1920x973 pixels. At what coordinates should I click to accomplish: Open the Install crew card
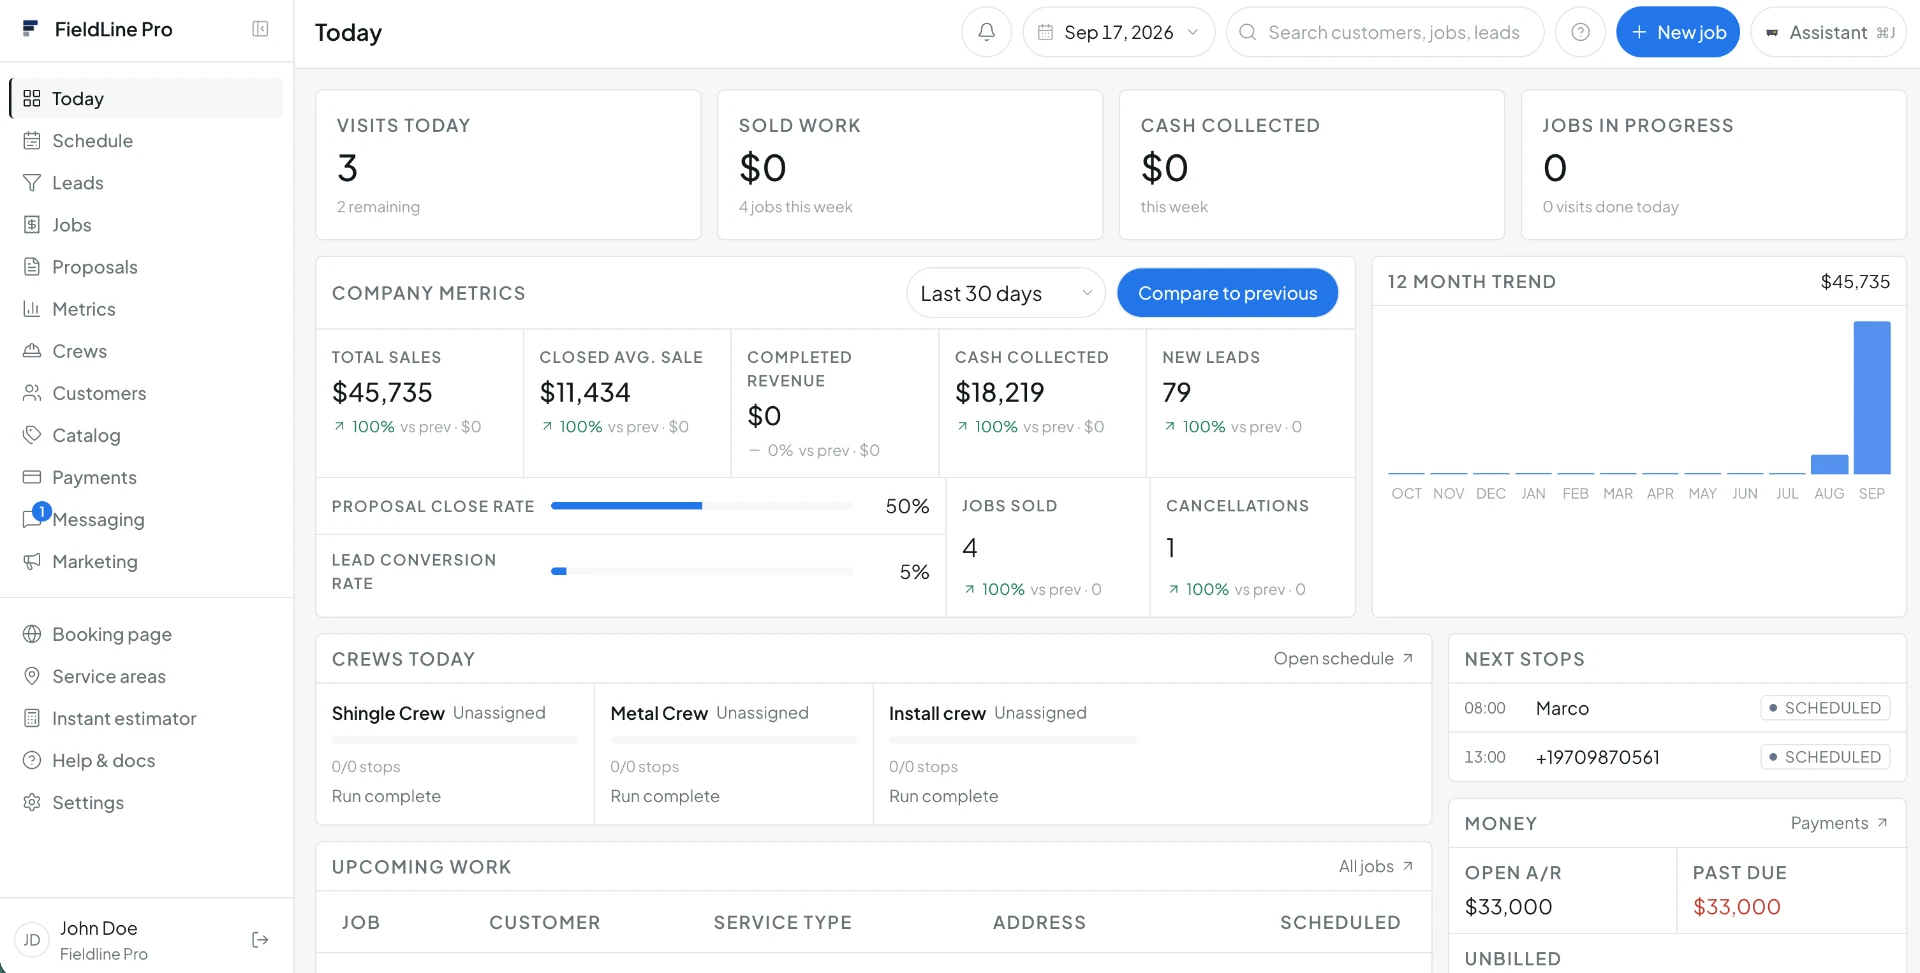pyautogui.click(x=1012, y=754)
